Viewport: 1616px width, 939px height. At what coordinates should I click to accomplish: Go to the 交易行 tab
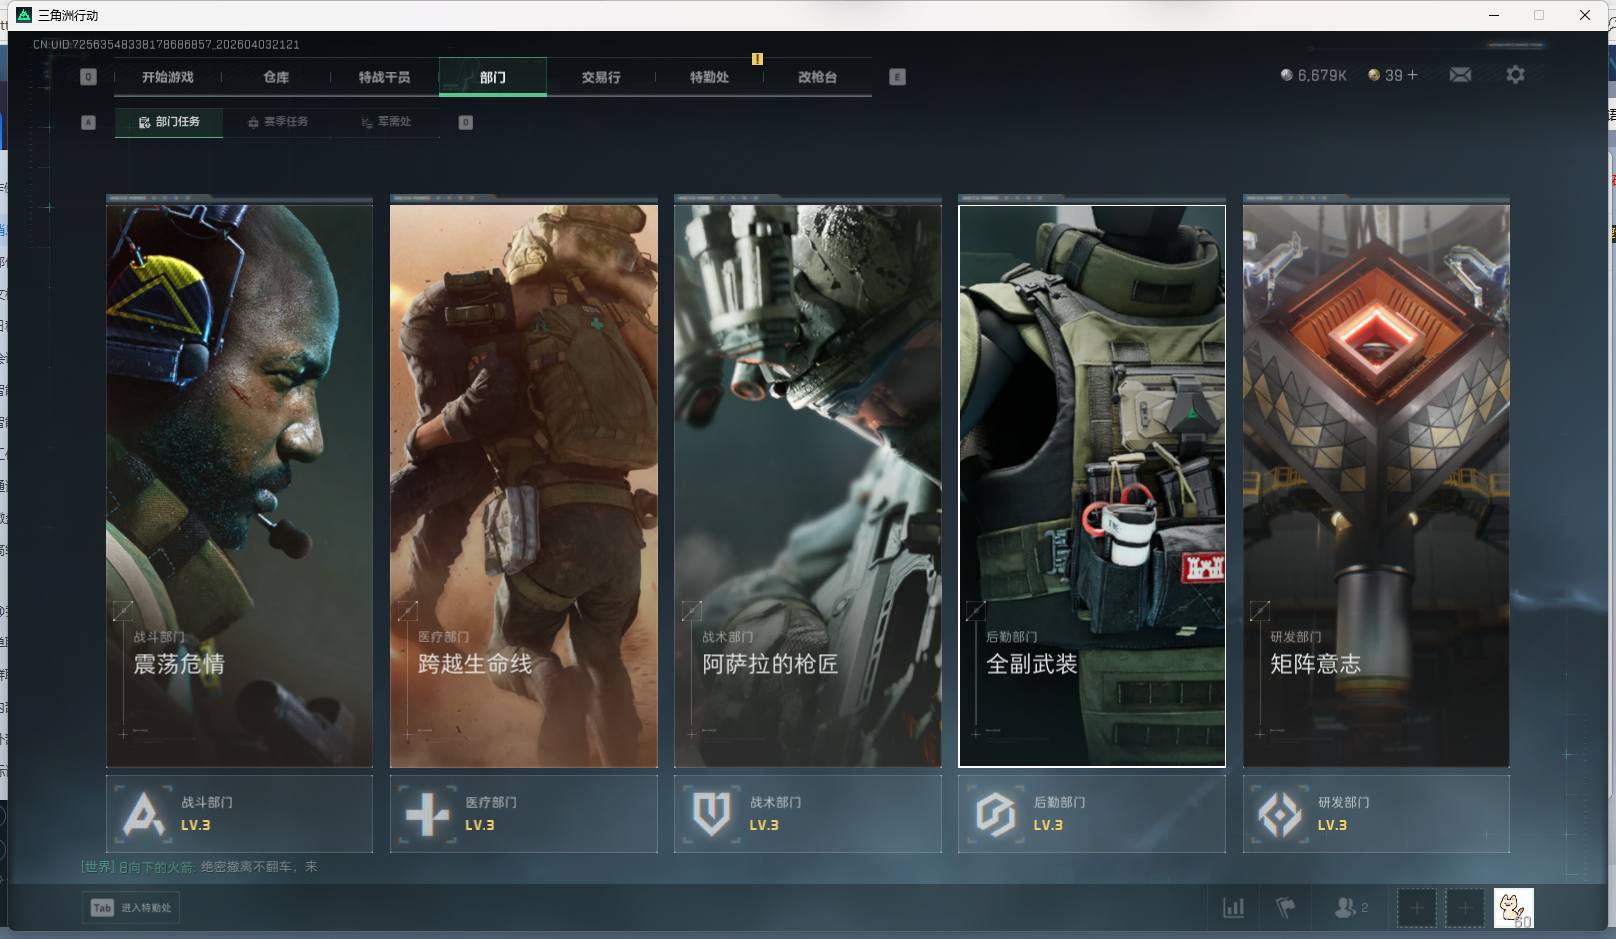pyautogui.click(x=601, y=77)
